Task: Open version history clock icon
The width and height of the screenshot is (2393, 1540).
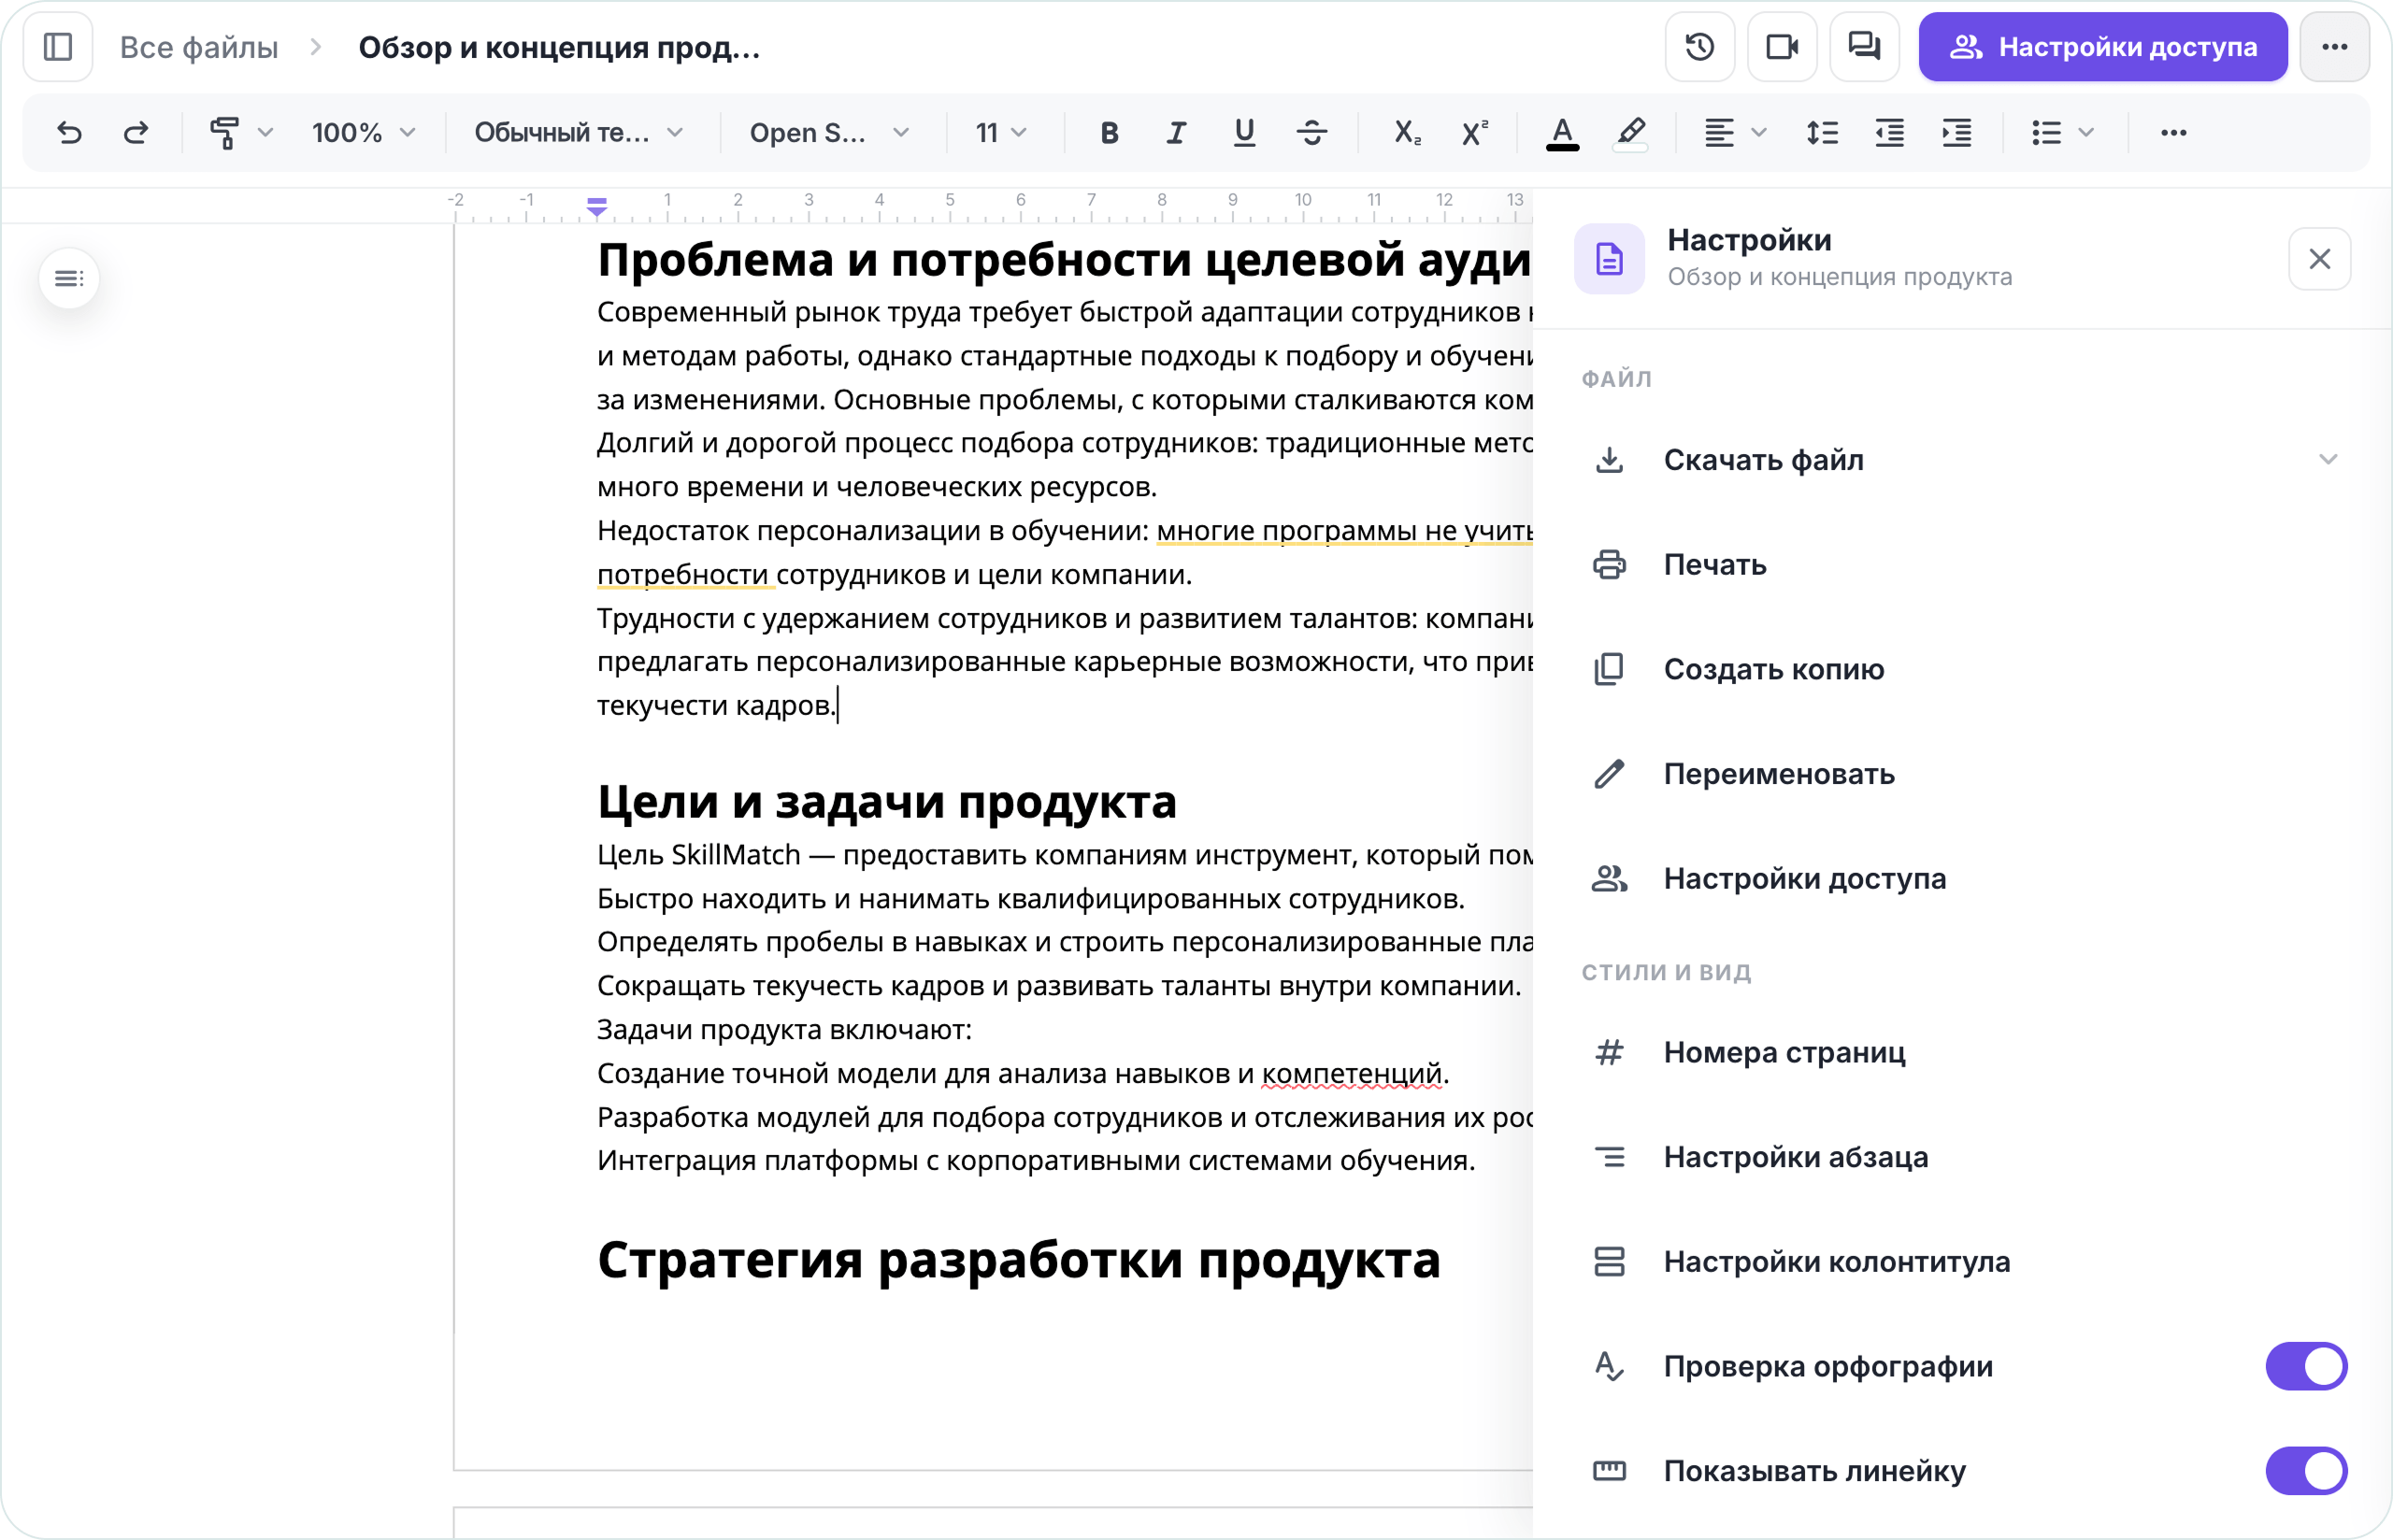Action: 1700,47
